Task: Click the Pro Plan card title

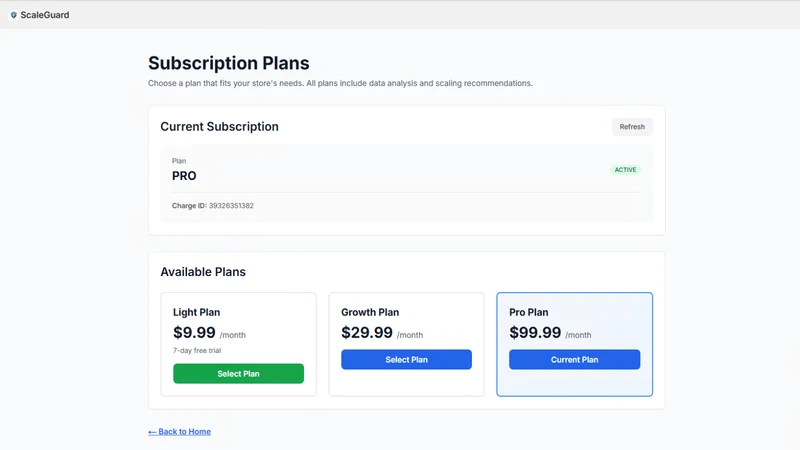Action: (529, 312)
